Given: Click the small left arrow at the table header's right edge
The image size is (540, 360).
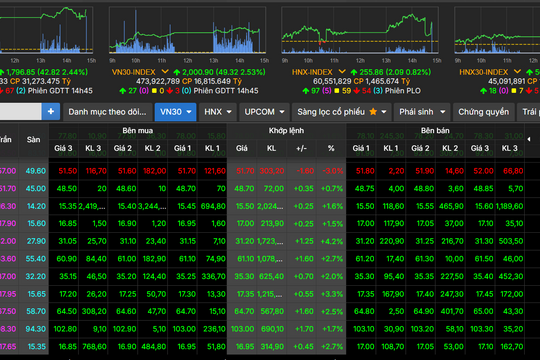Looking at the screenshot, I should click(529, 139).
